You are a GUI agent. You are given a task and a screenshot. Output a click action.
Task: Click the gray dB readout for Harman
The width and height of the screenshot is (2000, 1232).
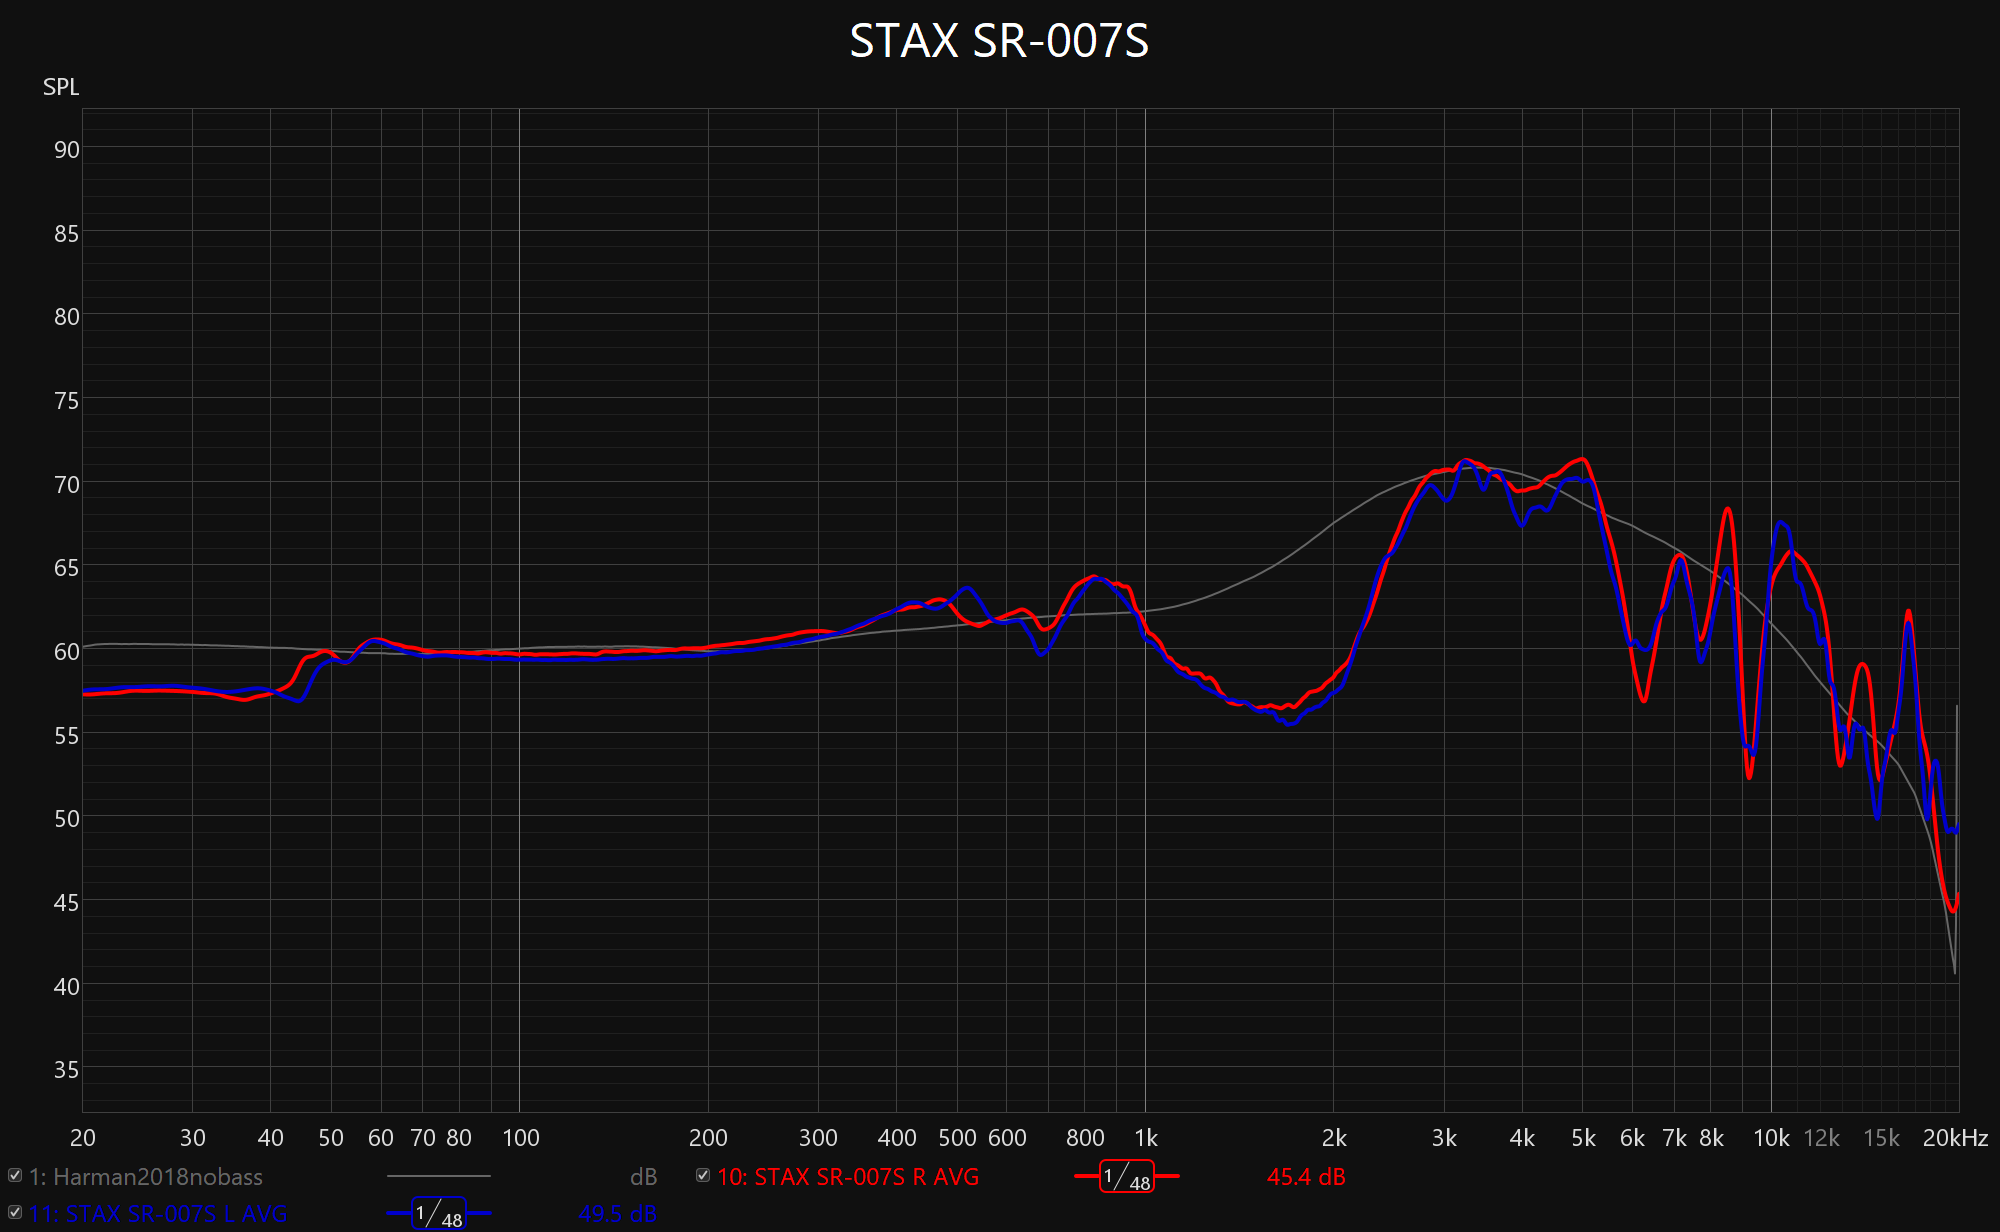(643, 1177)
